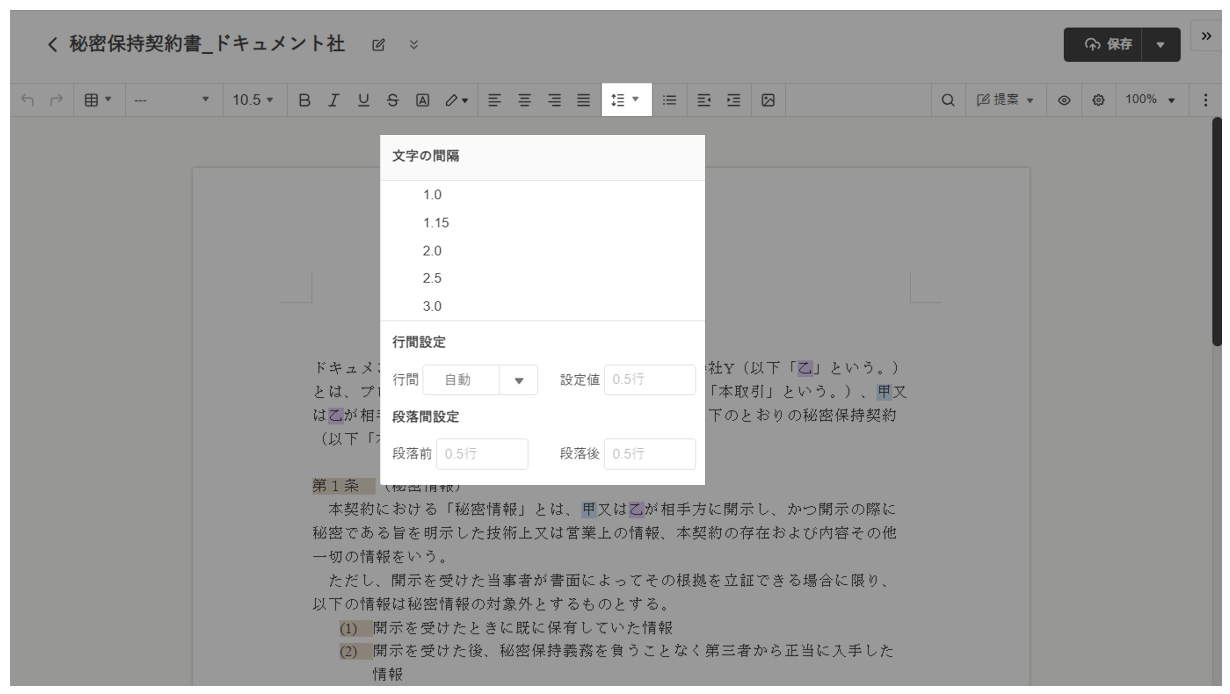Image resolution: width=1230 pixels, height=694 pixels.
Task: Open the 提案 mode dropdown
Action: click(1005, 100)
